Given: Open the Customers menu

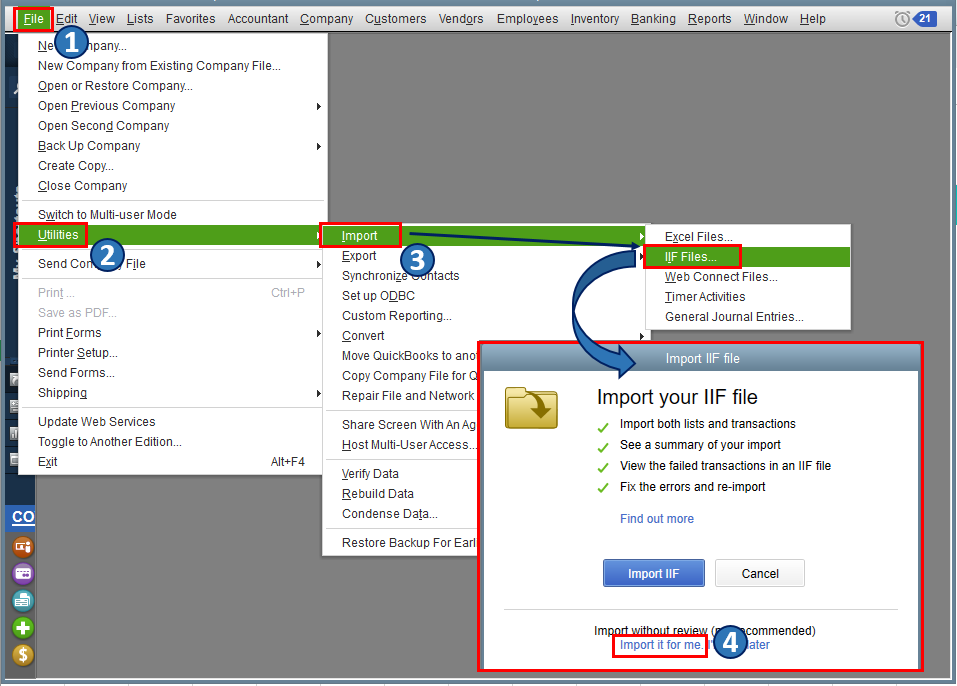Looking at the screenshot, I should [395, 19].
